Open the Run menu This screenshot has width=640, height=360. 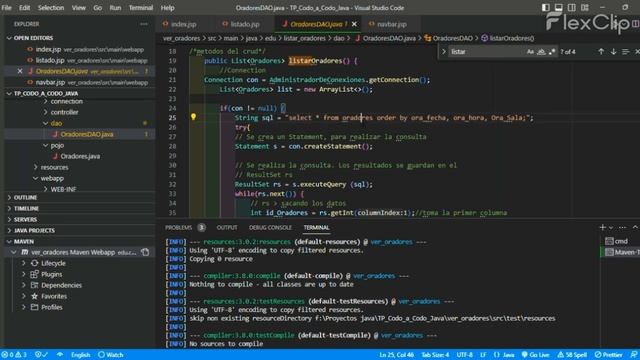click(x=115, y=7)
